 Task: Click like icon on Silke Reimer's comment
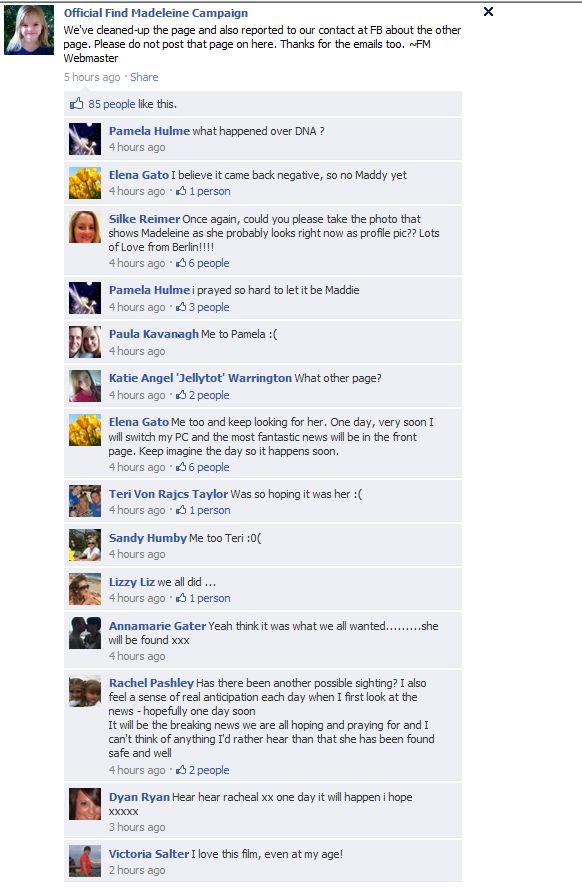click(x=181, y=263)
